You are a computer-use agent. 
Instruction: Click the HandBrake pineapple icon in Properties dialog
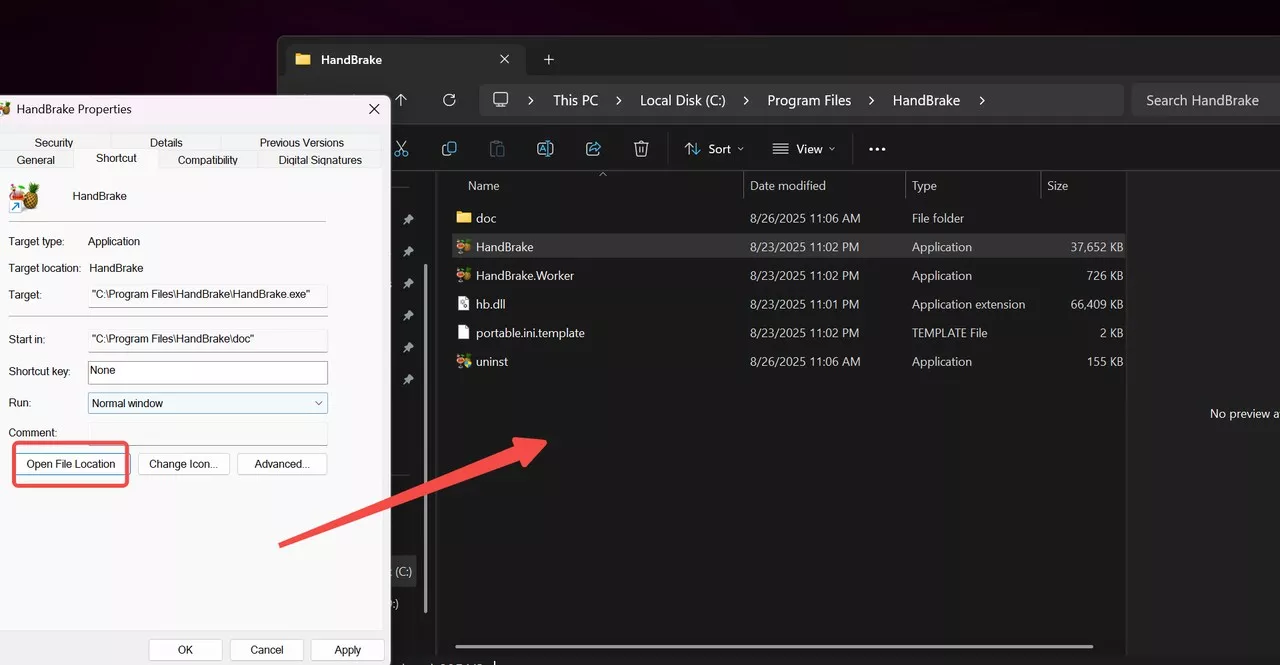coord(24,196)
